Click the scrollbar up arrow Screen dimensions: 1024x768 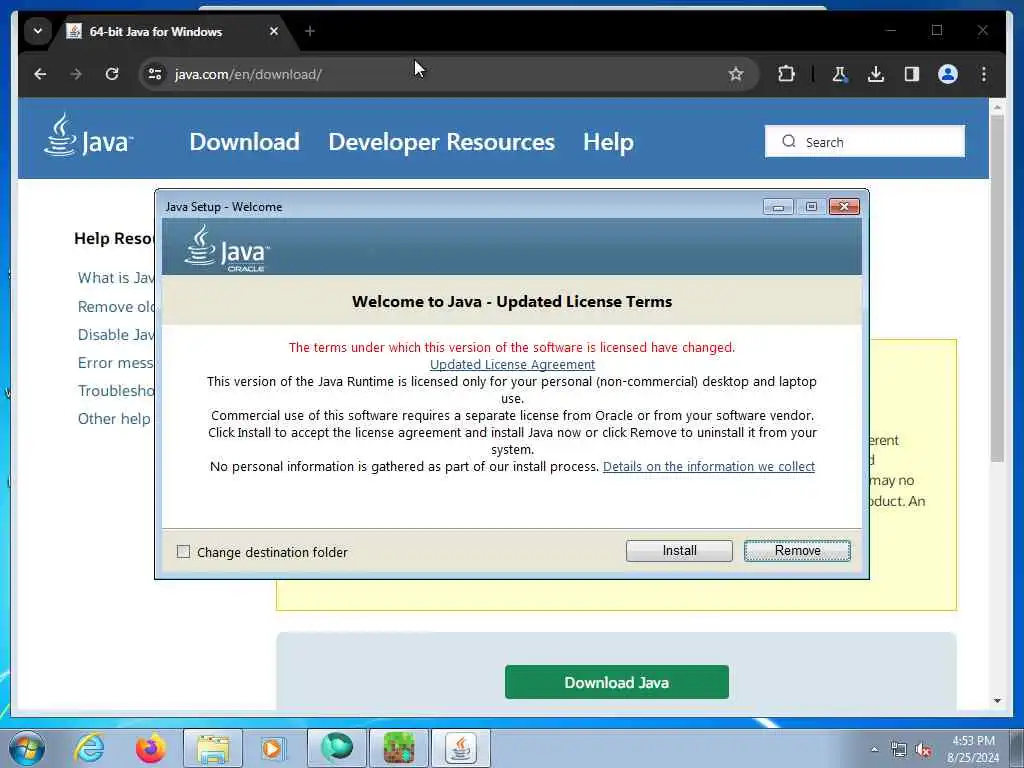click(997, 106)
